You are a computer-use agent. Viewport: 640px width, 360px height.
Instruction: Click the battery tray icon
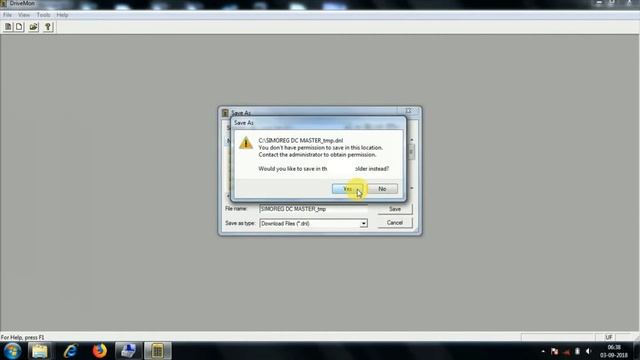click(x=577, y=351)
